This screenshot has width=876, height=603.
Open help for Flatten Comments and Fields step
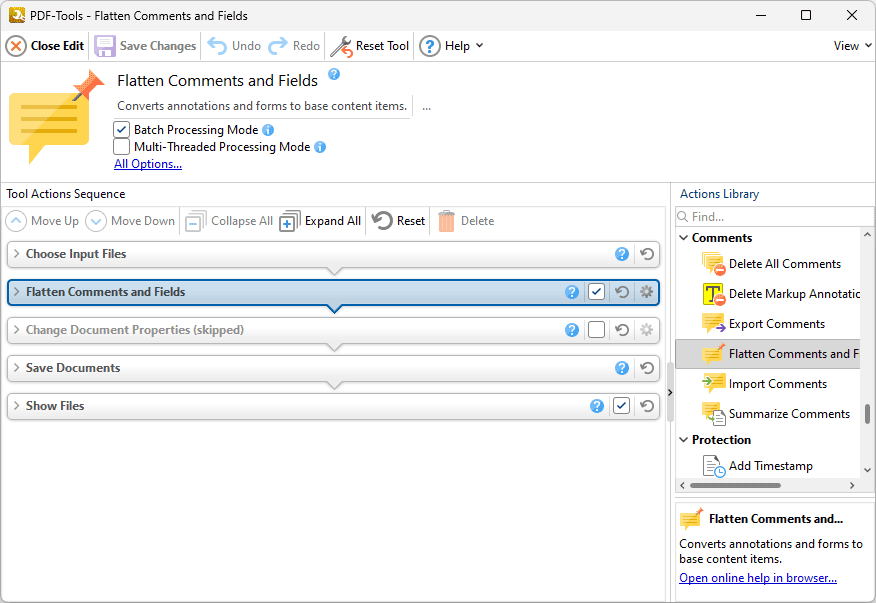point(572,292)
